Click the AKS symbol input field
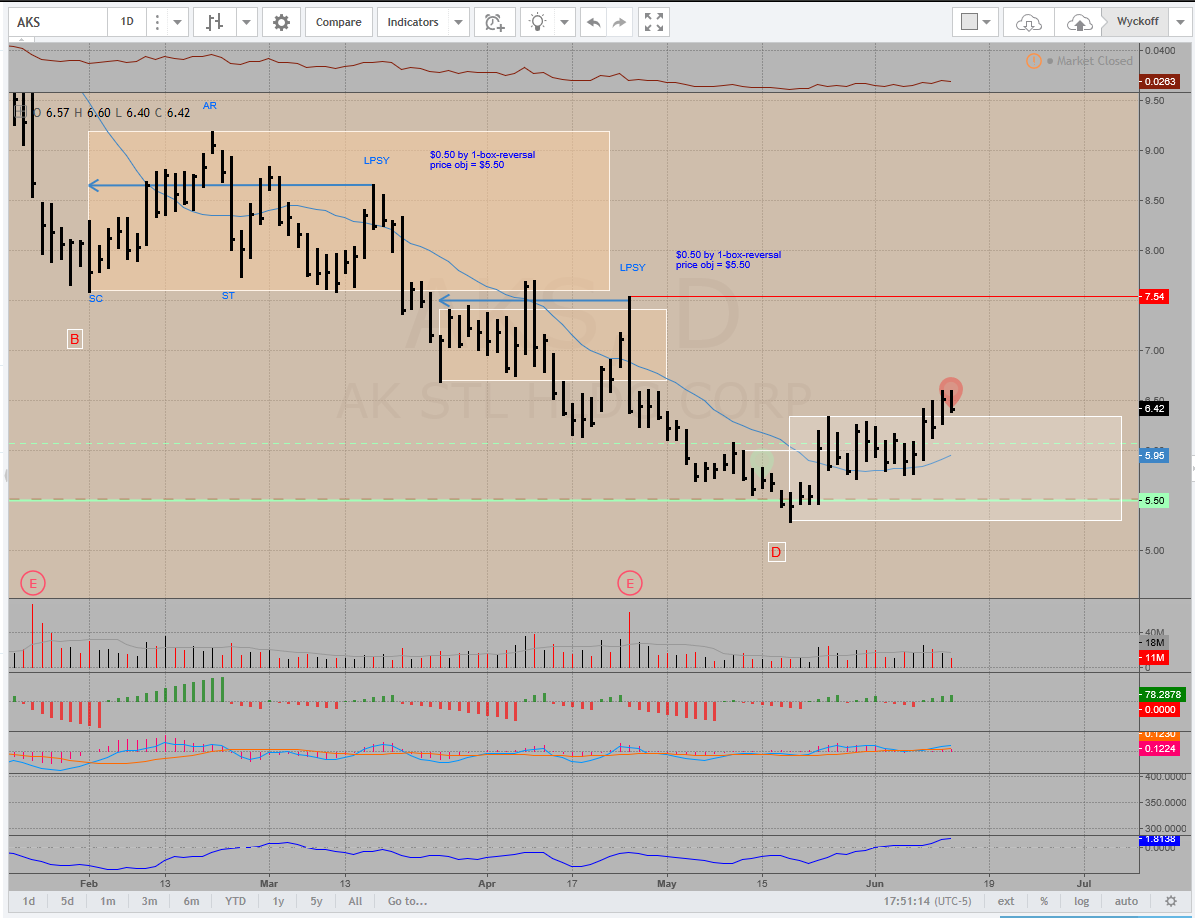The width and height of the screenshot is (1195, 918). pyautogui.click(x=55, y=22)
